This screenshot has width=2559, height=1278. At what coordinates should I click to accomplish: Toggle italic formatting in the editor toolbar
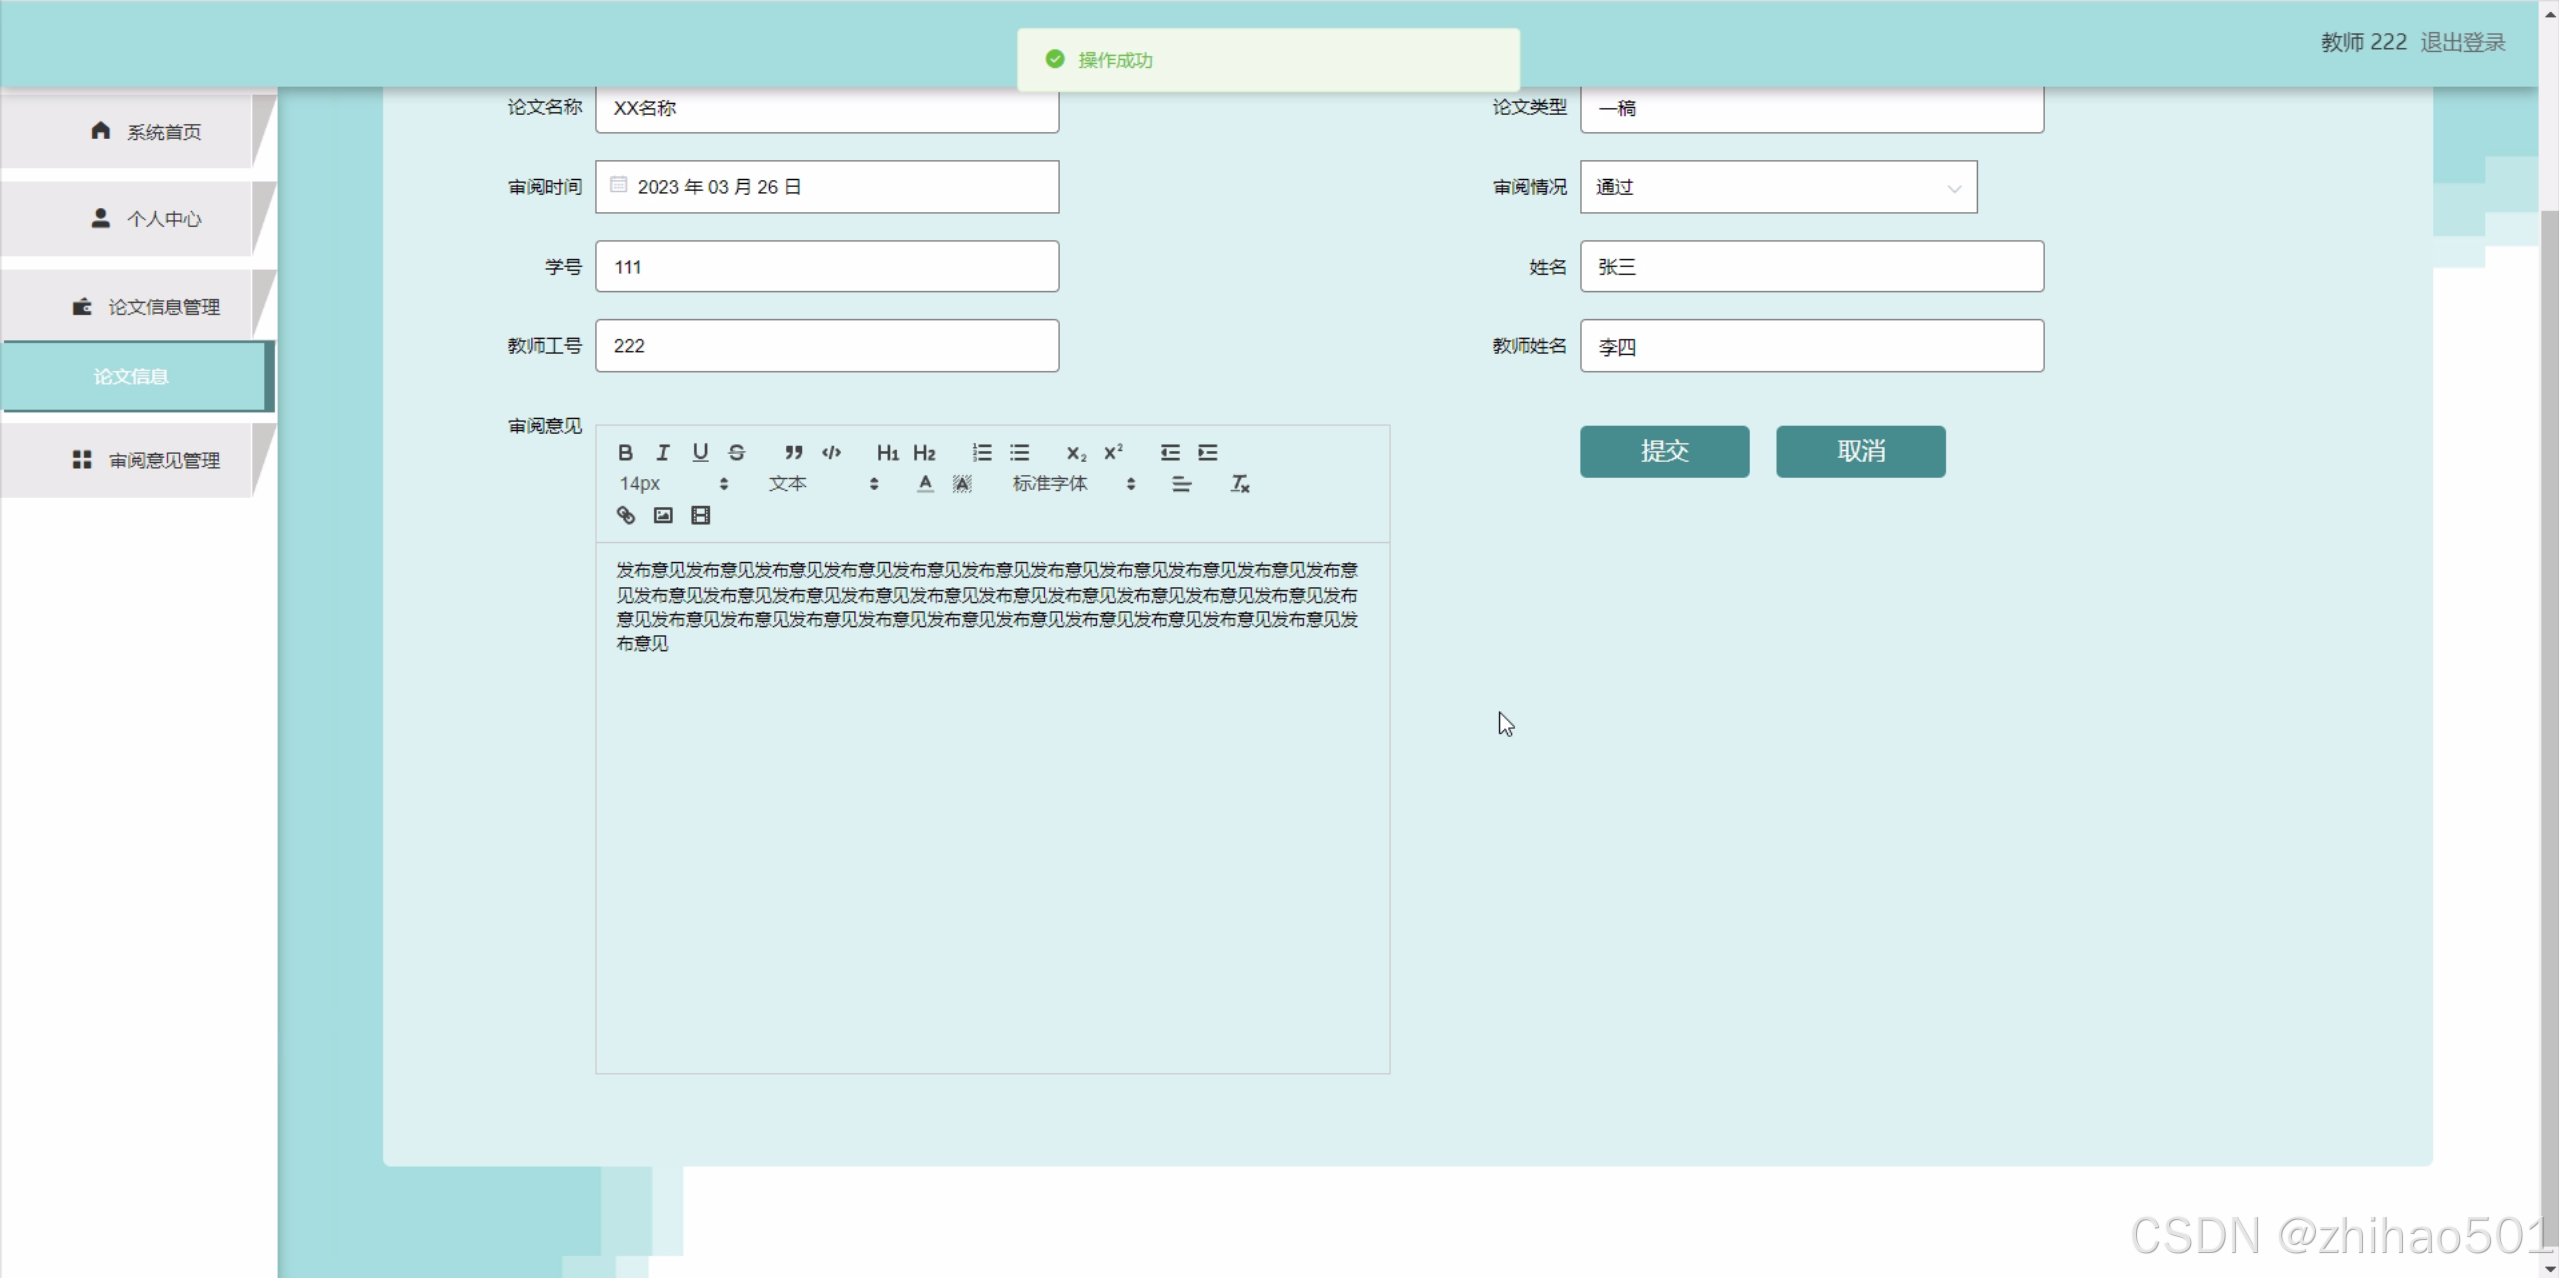coord(662,453)
